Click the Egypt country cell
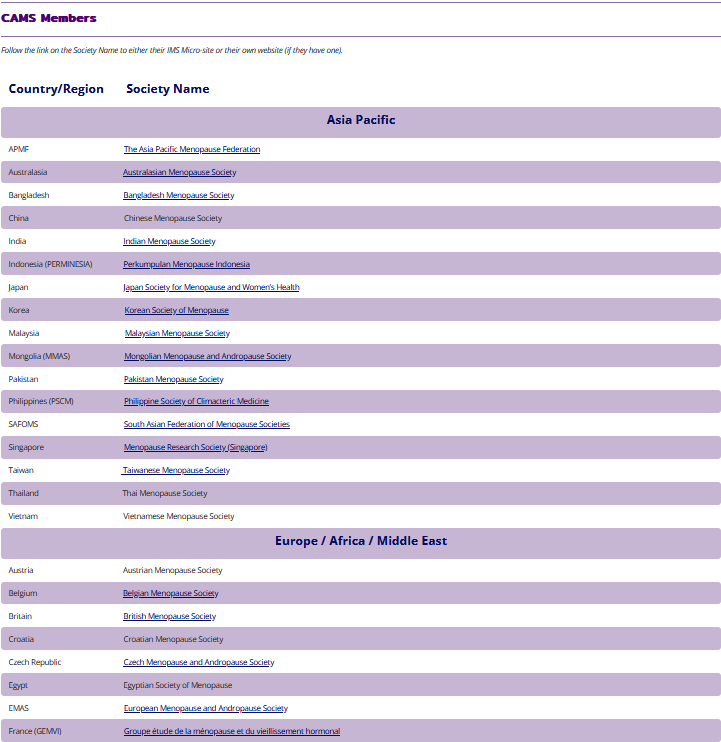The height and width of the screenshot is (742, 721). [x=18, y=685]
